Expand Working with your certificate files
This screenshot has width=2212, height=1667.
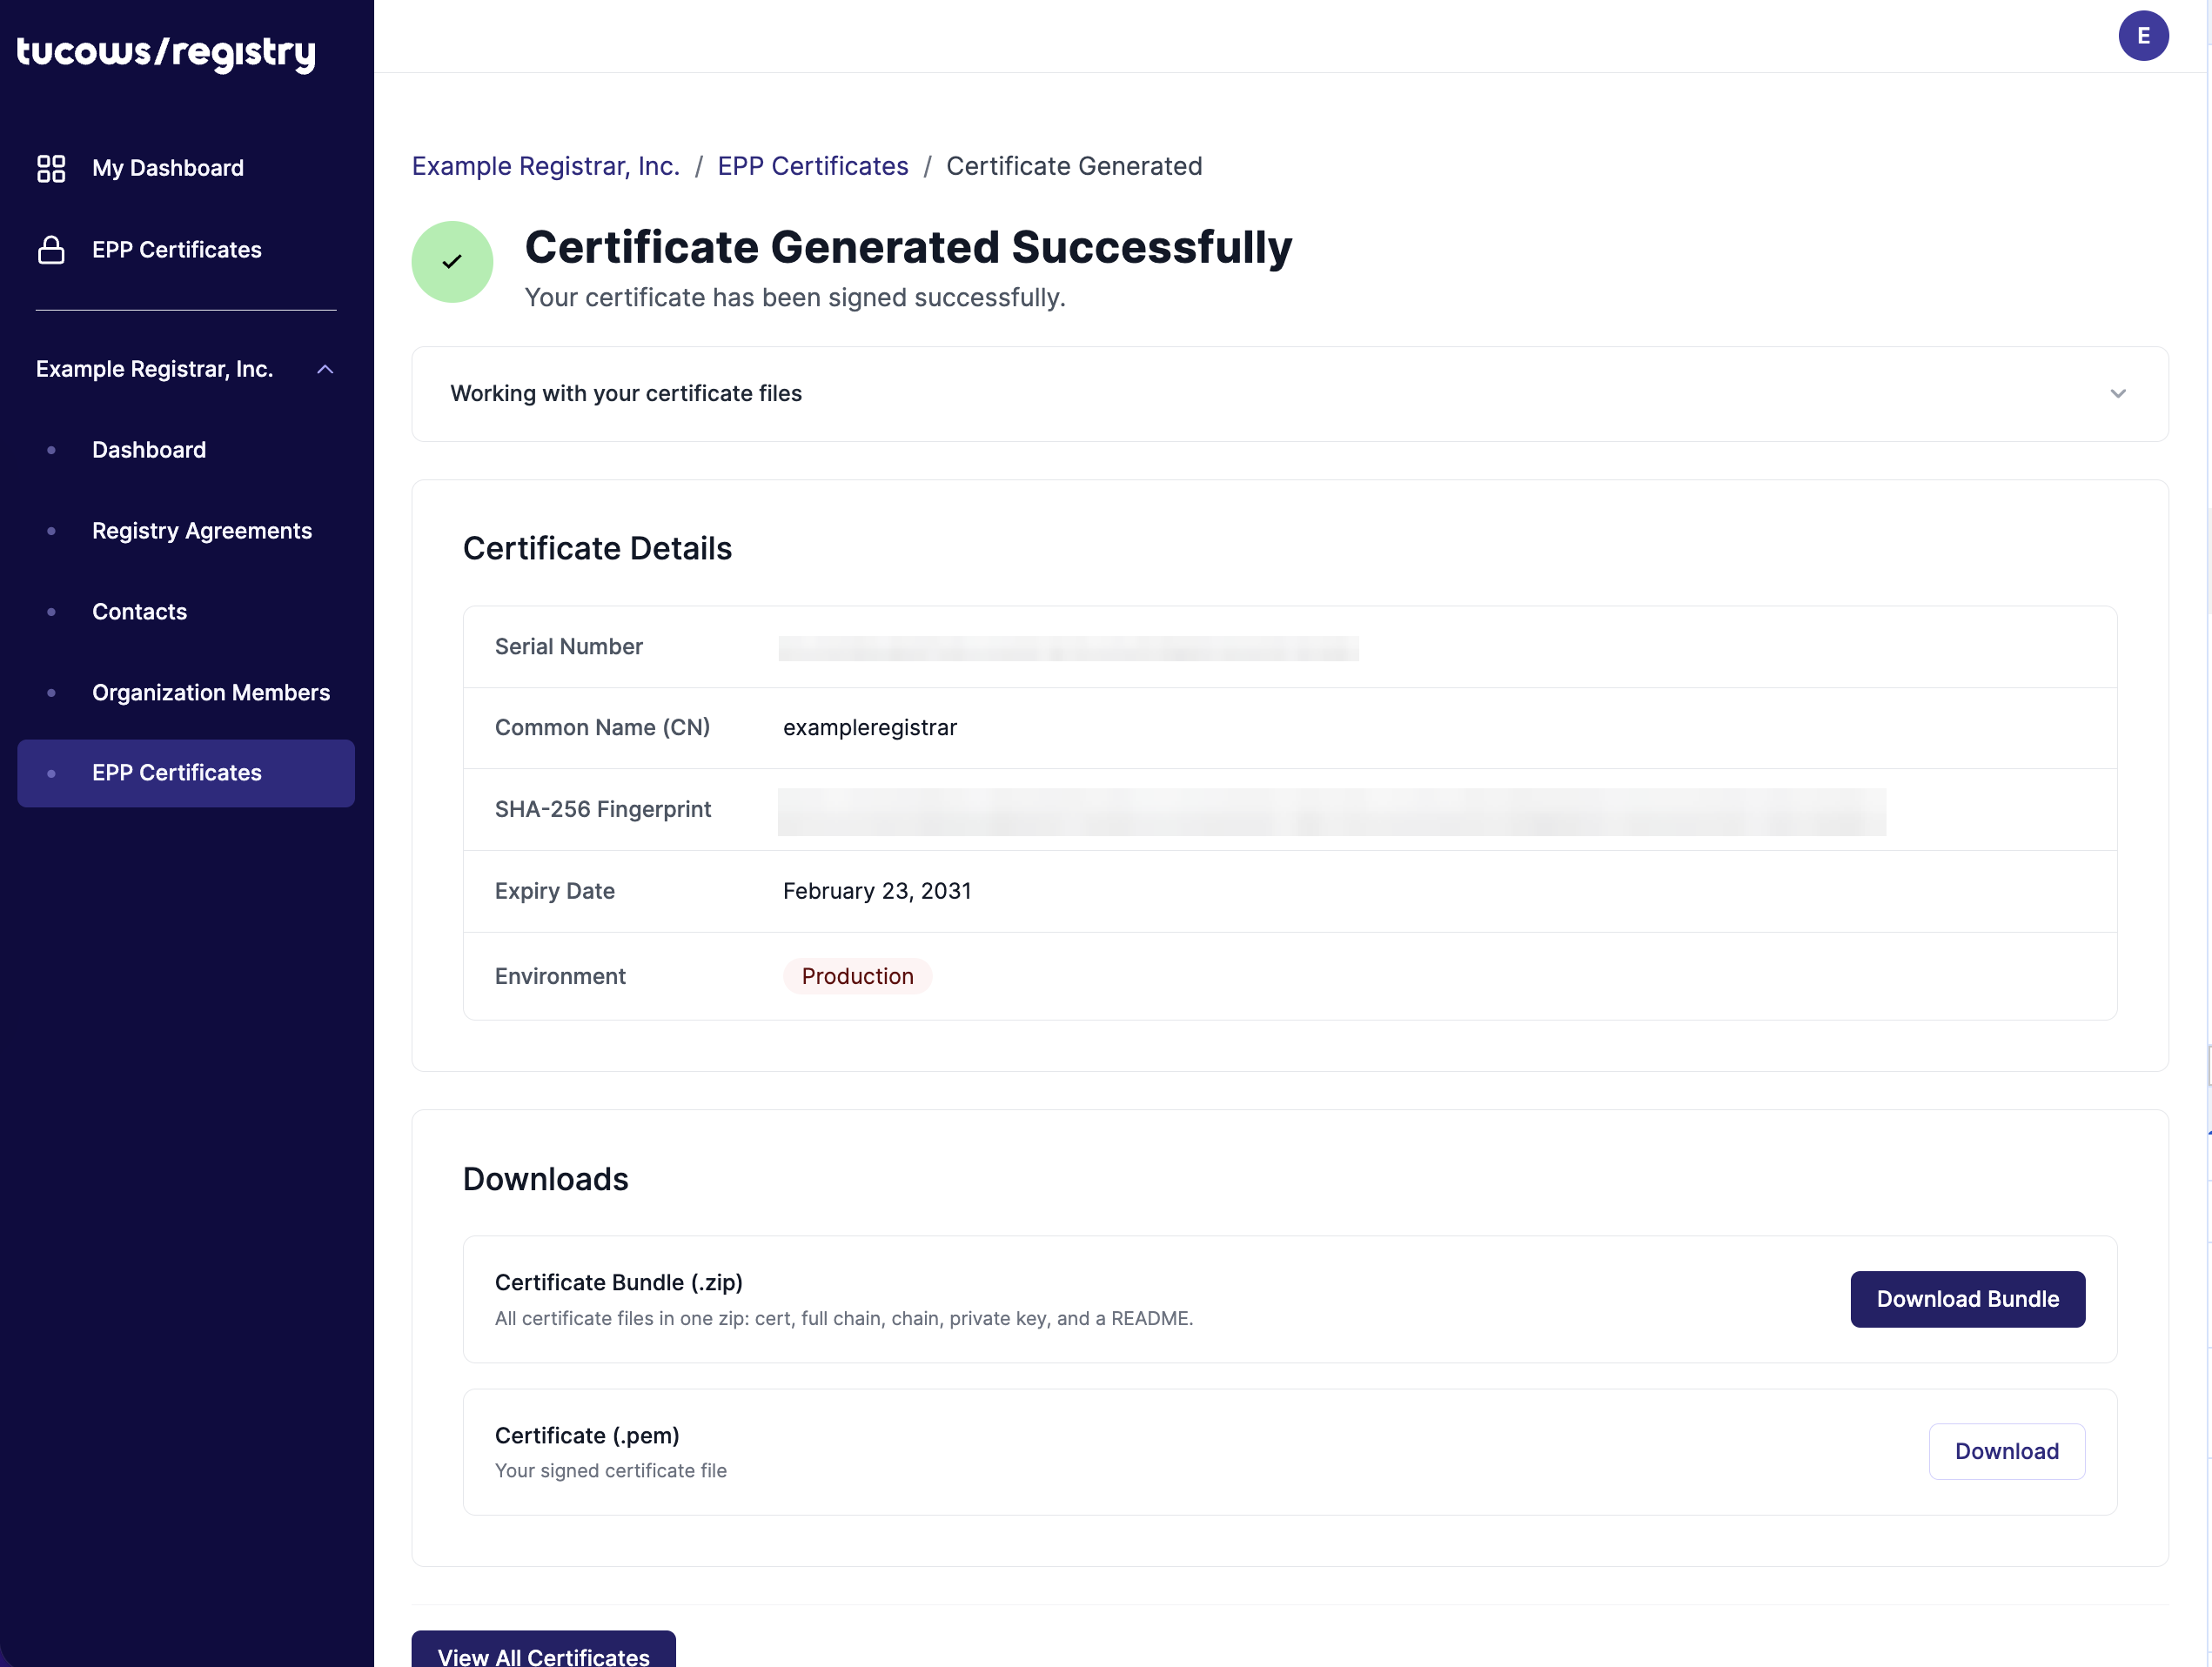pyautogui.click(x=1290, y=394)
